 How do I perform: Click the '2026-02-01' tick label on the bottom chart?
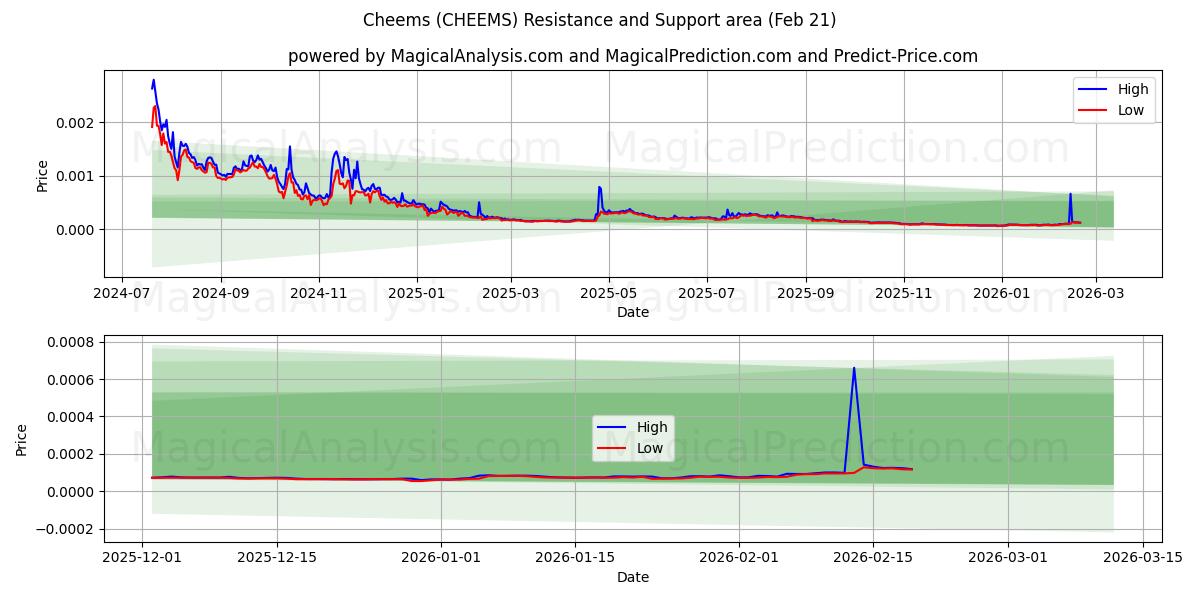click(x=740, y=559)
